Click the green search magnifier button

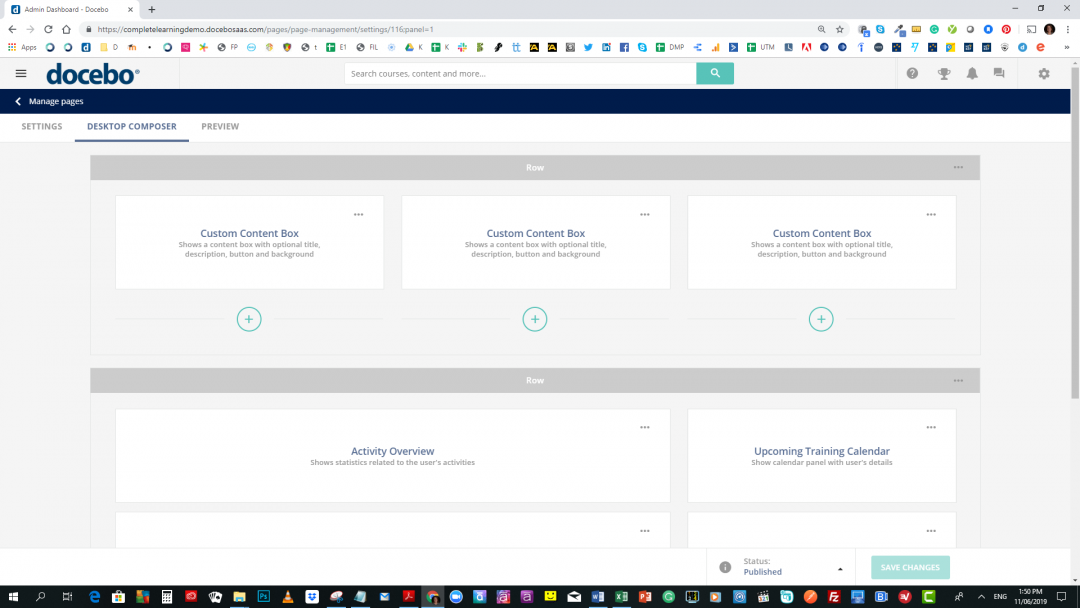click(x=714, y=73)
